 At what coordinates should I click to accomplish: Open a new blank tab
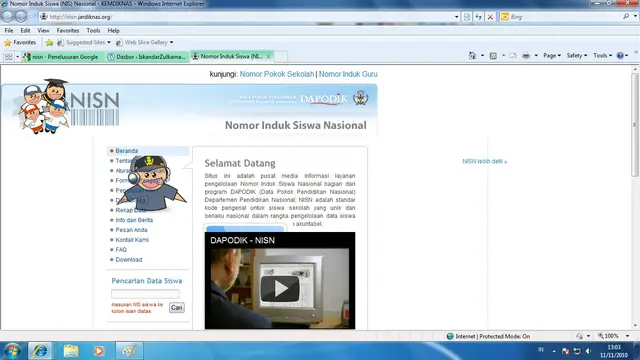(x=281, y=56)
